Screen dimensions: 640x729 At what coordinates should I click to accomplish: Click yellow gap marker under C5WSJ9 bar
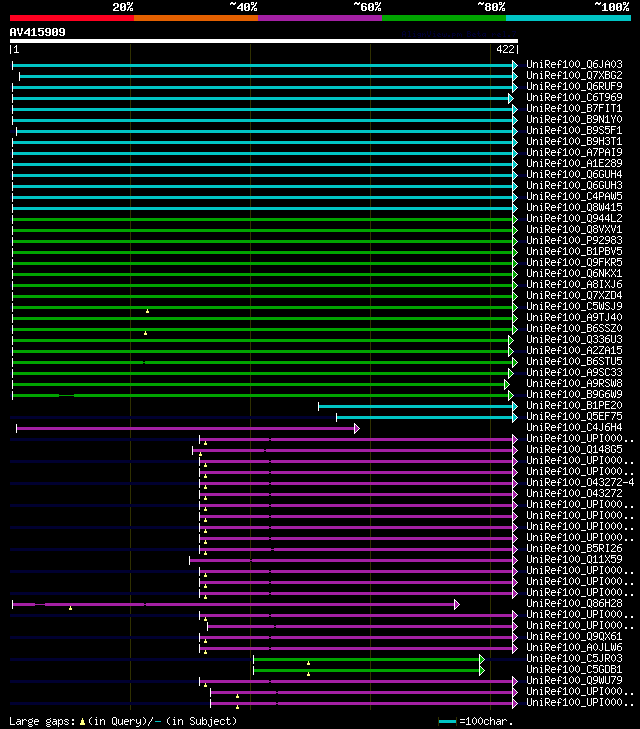click(147, 311)
